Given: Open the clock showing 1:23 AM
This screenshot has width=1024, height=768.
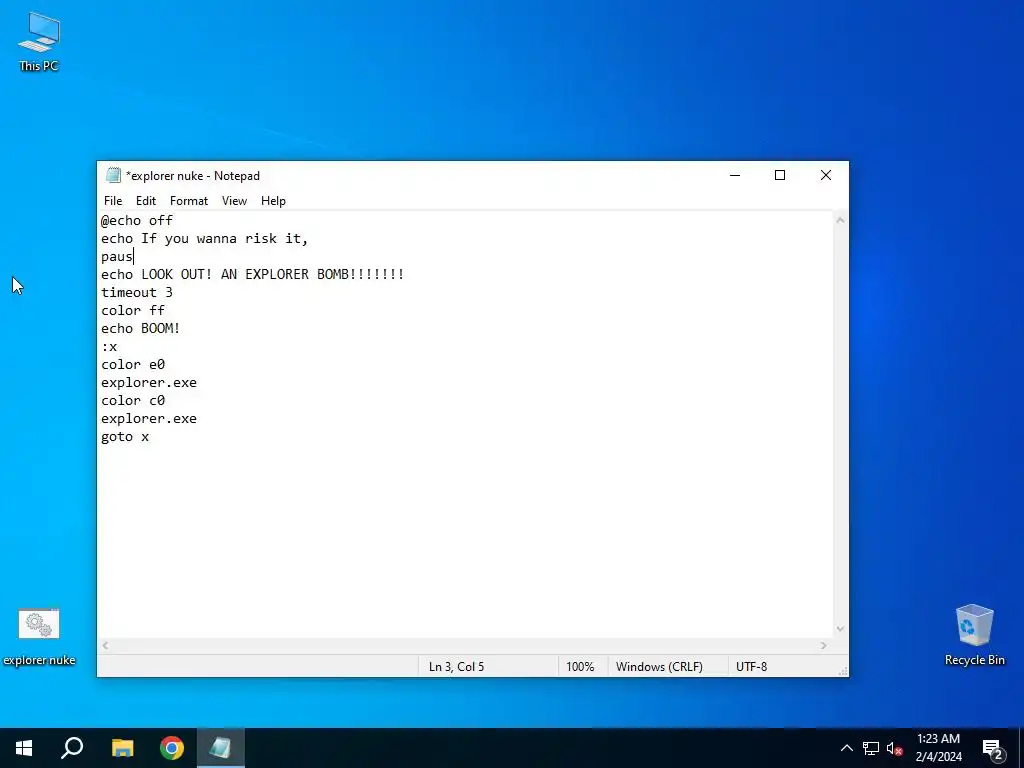Looking at the screenshot, I should (x=938, y=748).
